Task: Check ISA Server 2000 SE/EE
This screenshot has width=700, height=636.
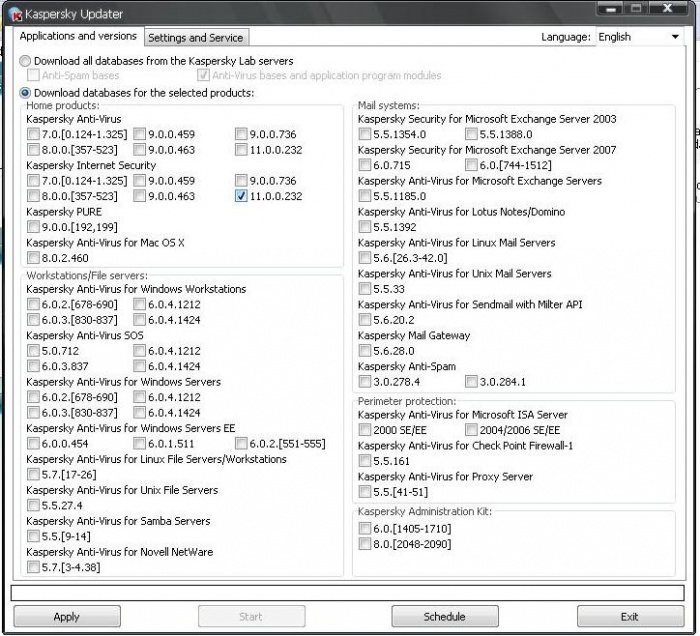Action: pyautogui.click(x=365, y=430)
